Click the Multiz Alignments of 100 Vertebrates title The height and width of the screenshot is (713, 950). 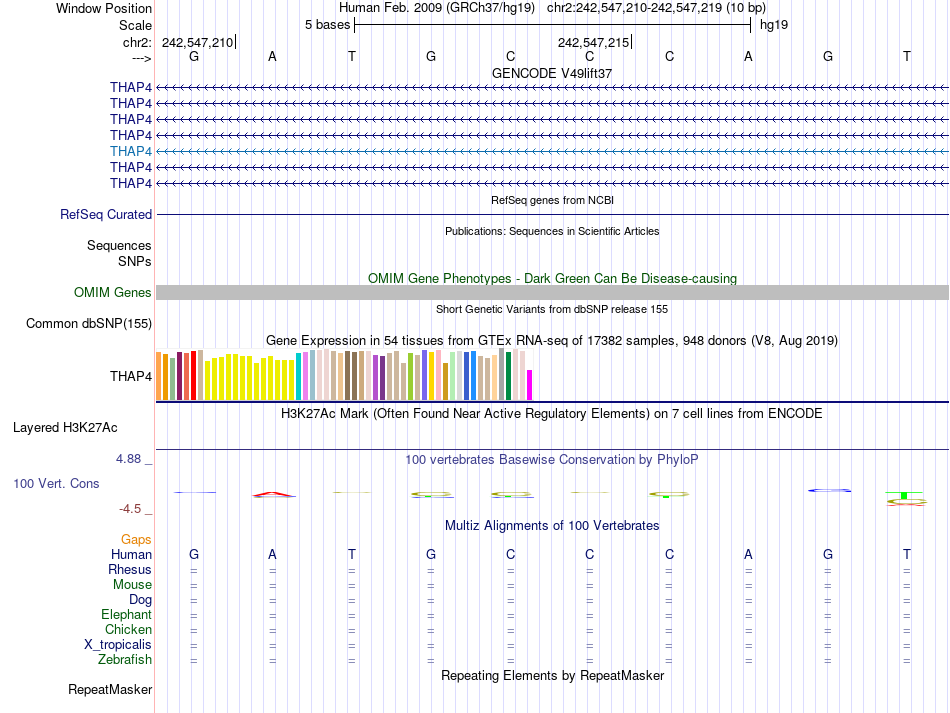pyautogui.click(x=552, y=526)
